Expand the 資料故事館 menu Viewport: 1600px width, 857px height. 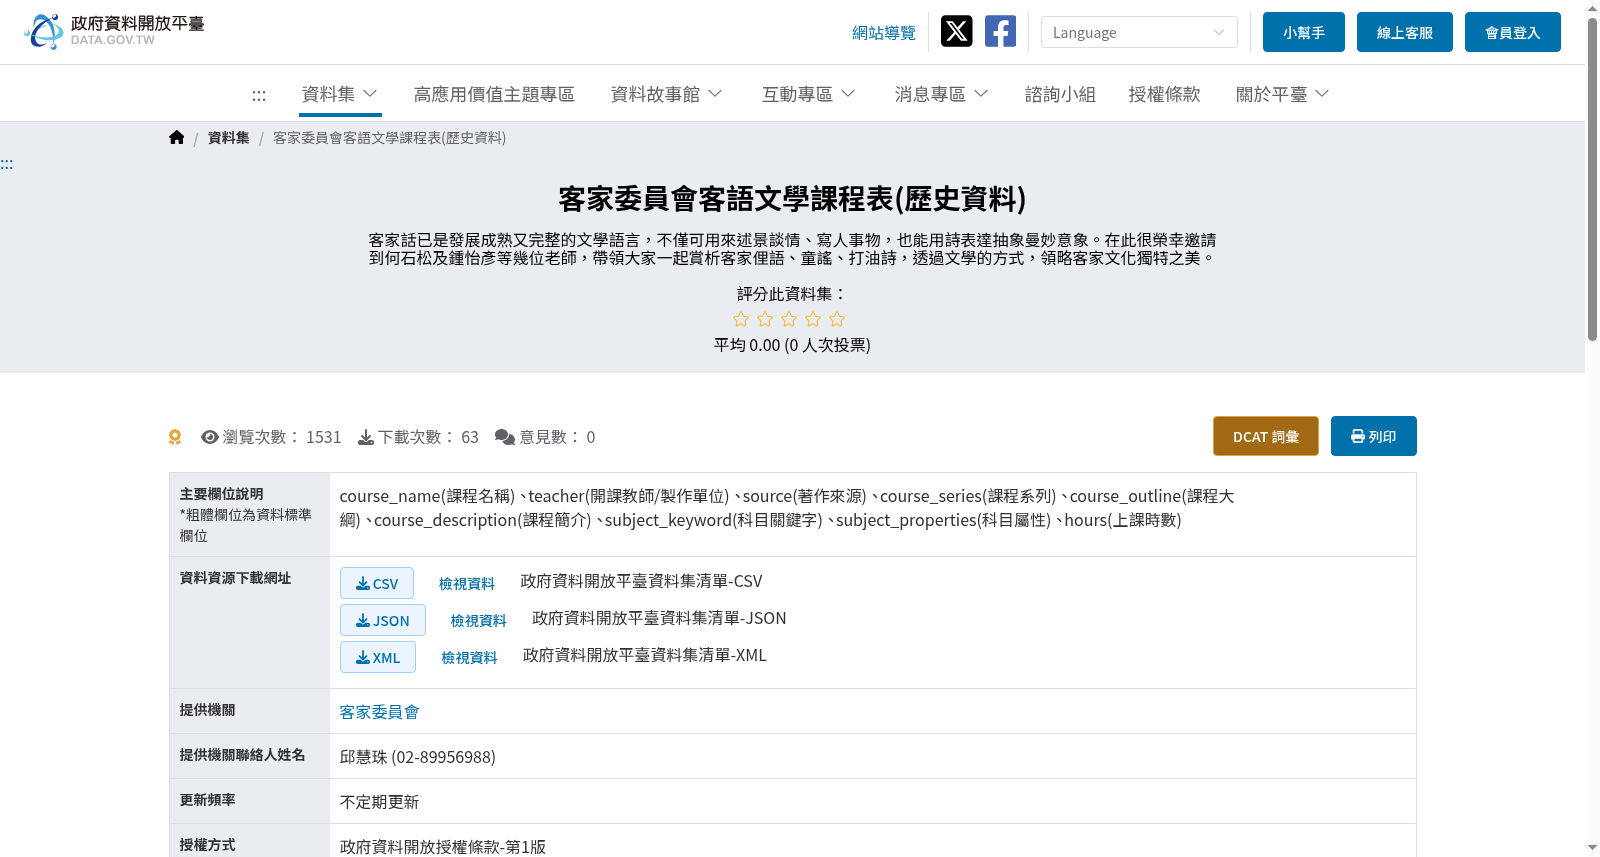point(667,94)
